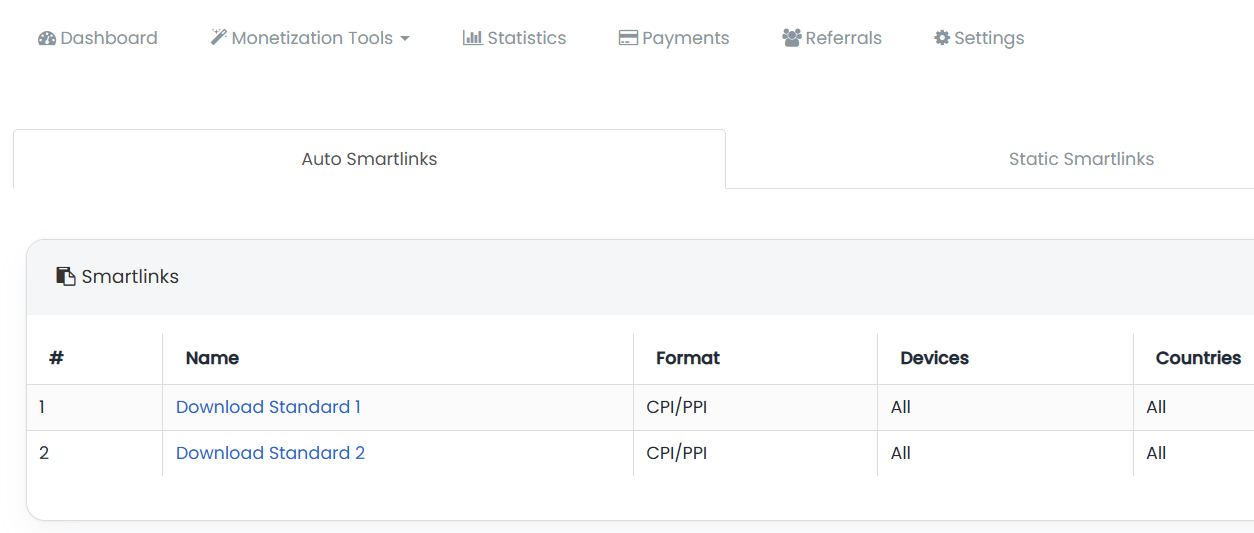Open the Download Standard 1 link
1254x533 pixels.
pos(268,407)
